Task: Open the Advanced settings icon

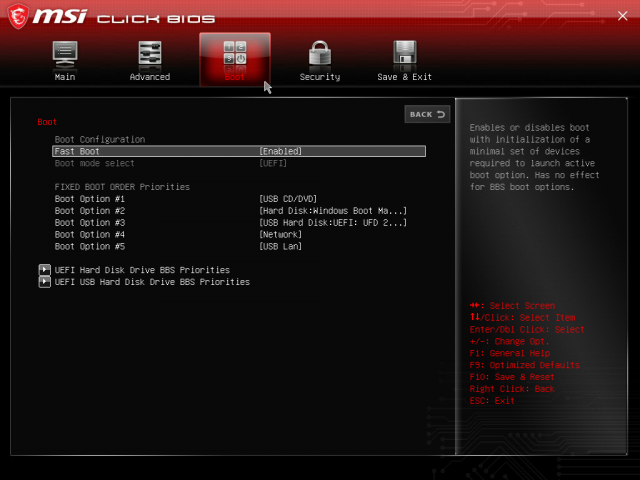Action: [150, 54]
